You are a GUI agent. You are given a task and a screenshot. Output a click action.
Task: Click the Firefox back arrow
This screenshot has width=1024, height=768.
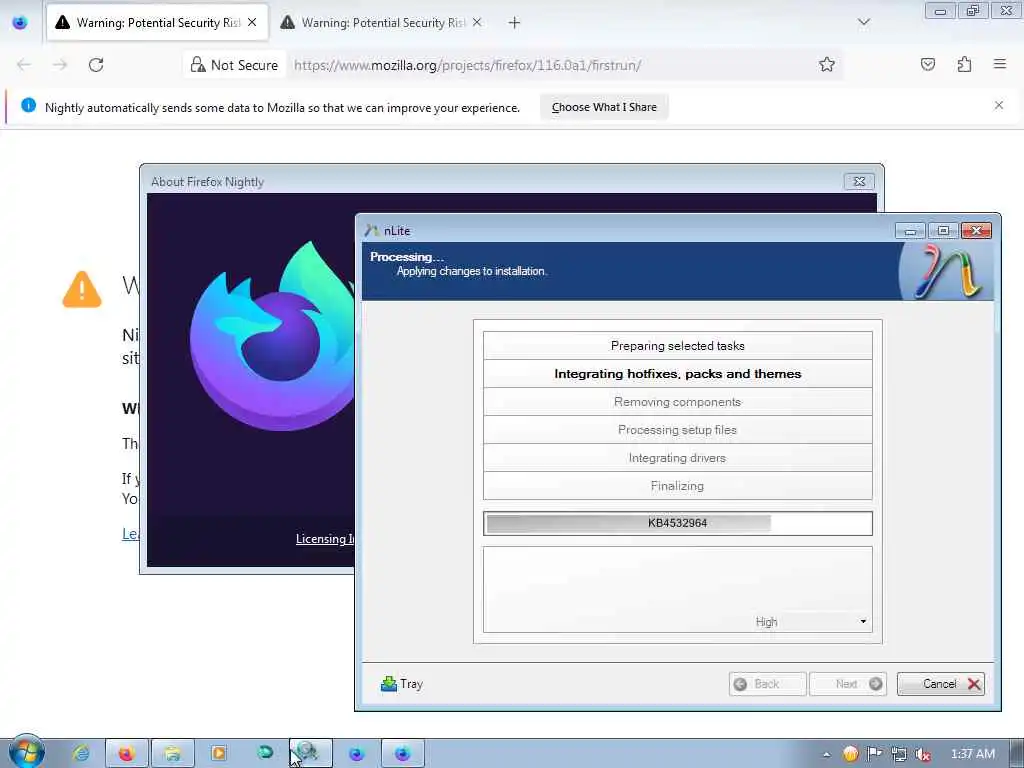24,65
